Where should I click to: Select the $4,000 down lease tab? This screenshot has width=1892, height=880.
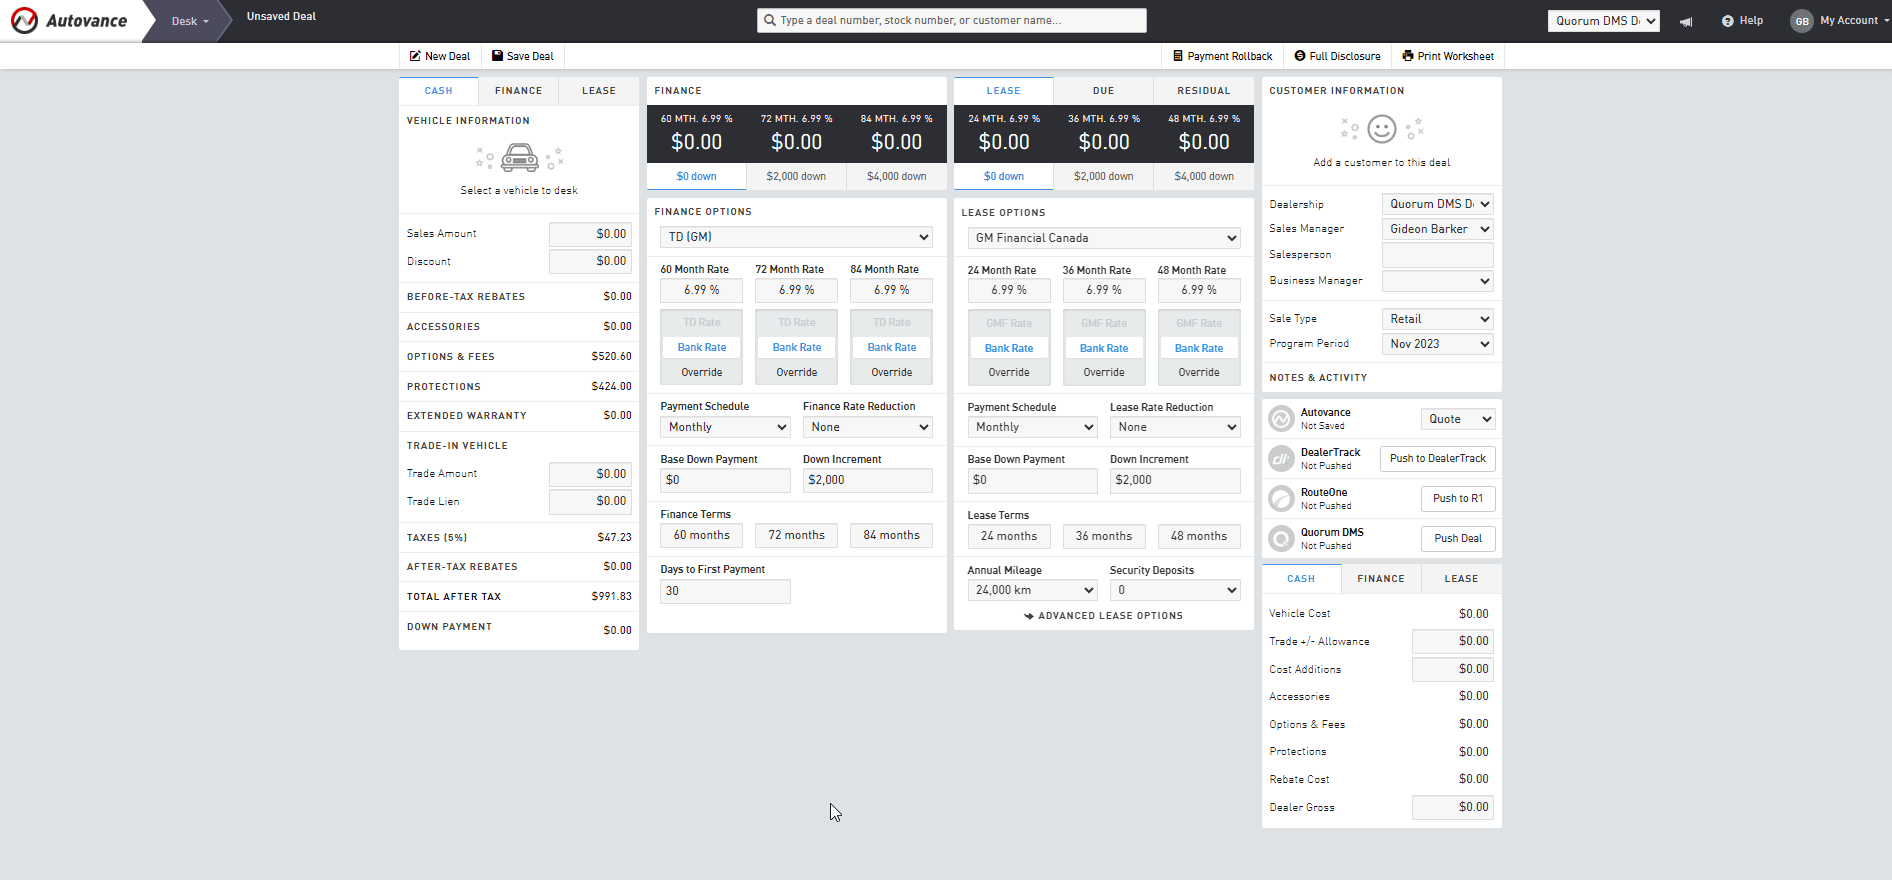tap(1204, 176)
